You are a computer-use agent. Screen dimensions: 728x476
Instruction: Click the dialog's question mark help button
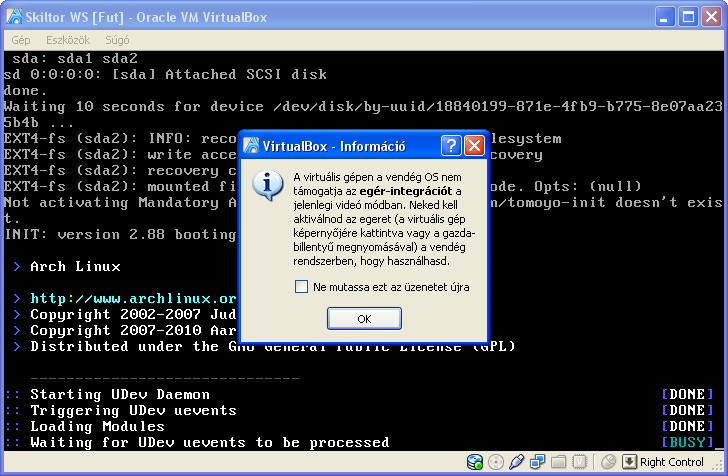[451, 145]
